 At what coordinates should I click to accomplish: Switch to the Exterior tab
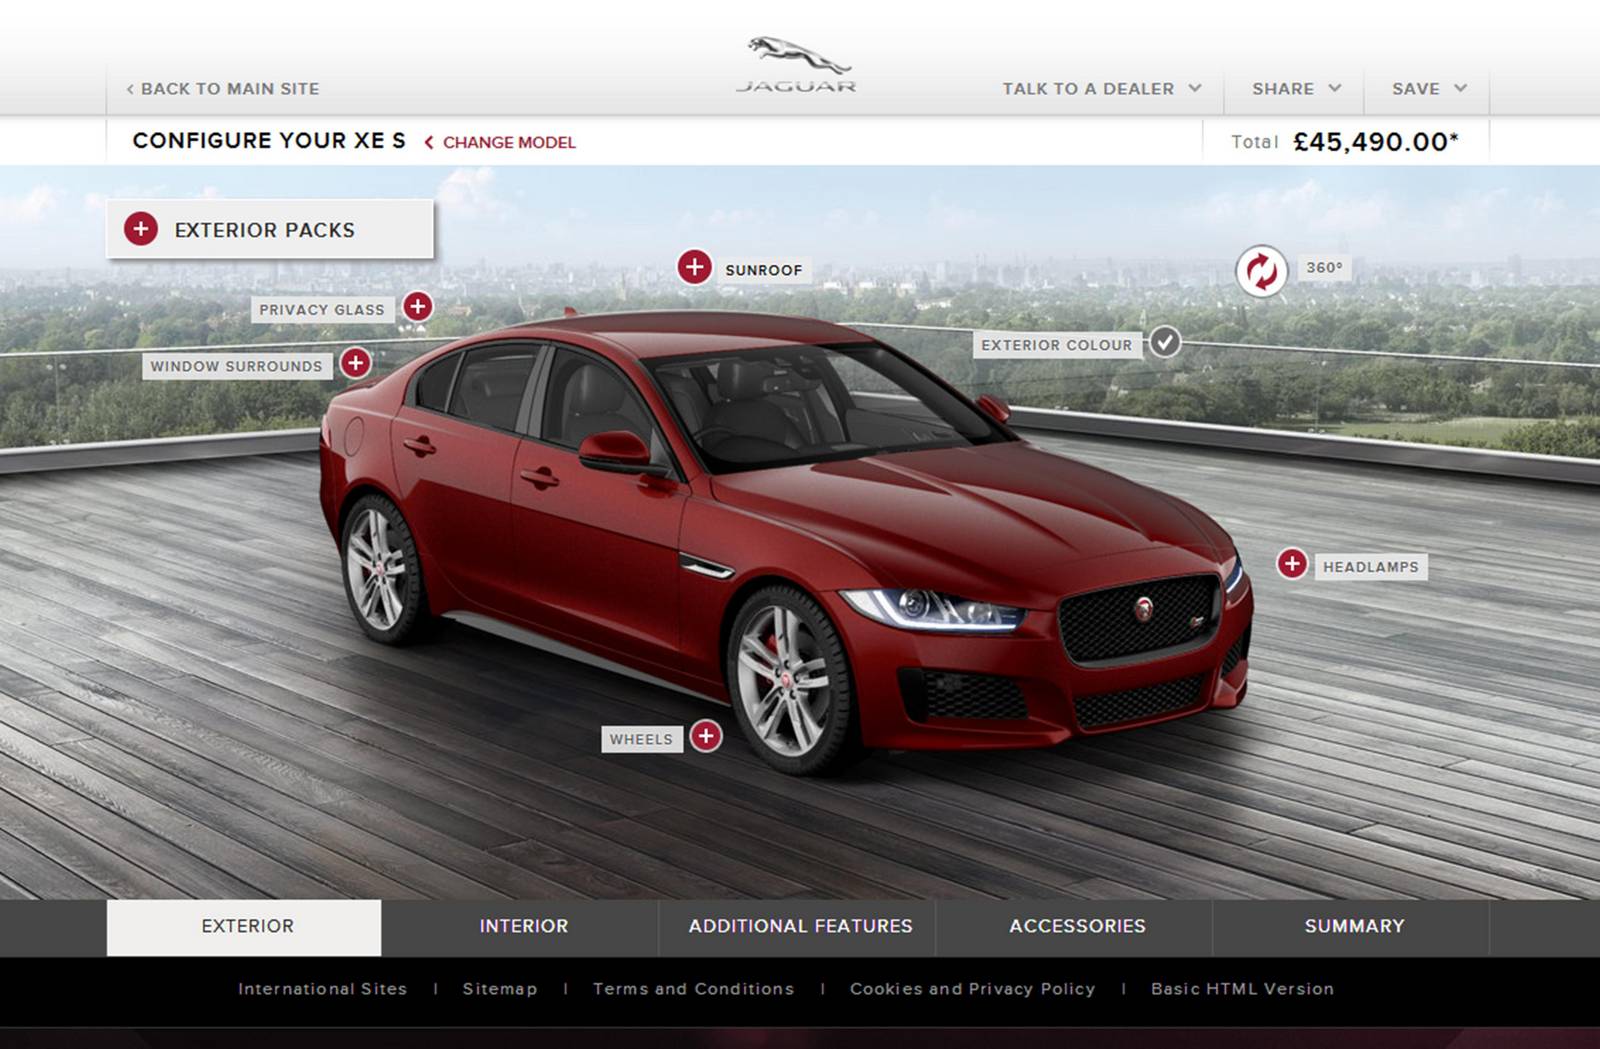coord(245,927)
